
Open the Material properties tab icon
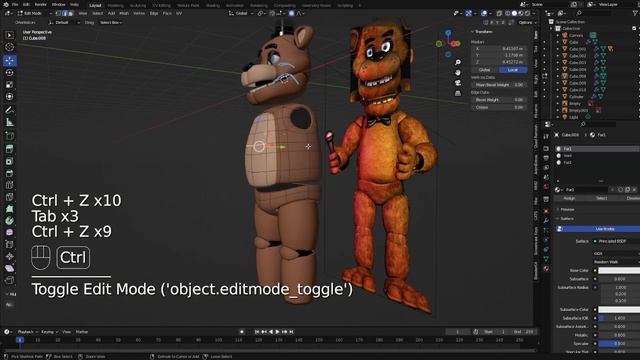point(546,269)
